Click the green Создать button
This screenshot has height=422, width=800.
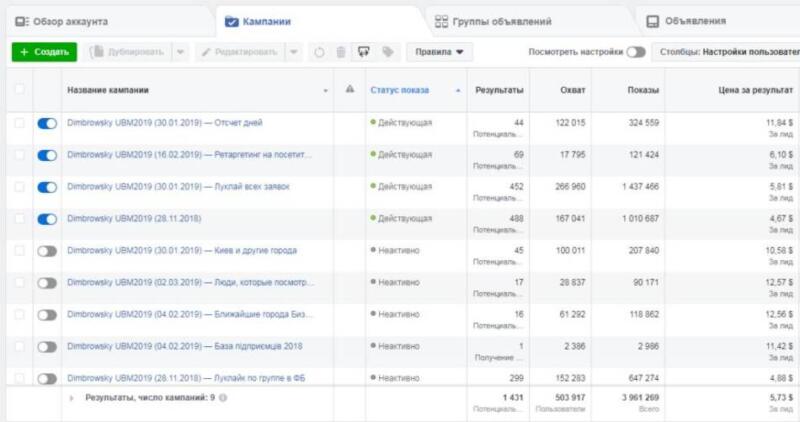coord(42,52)
